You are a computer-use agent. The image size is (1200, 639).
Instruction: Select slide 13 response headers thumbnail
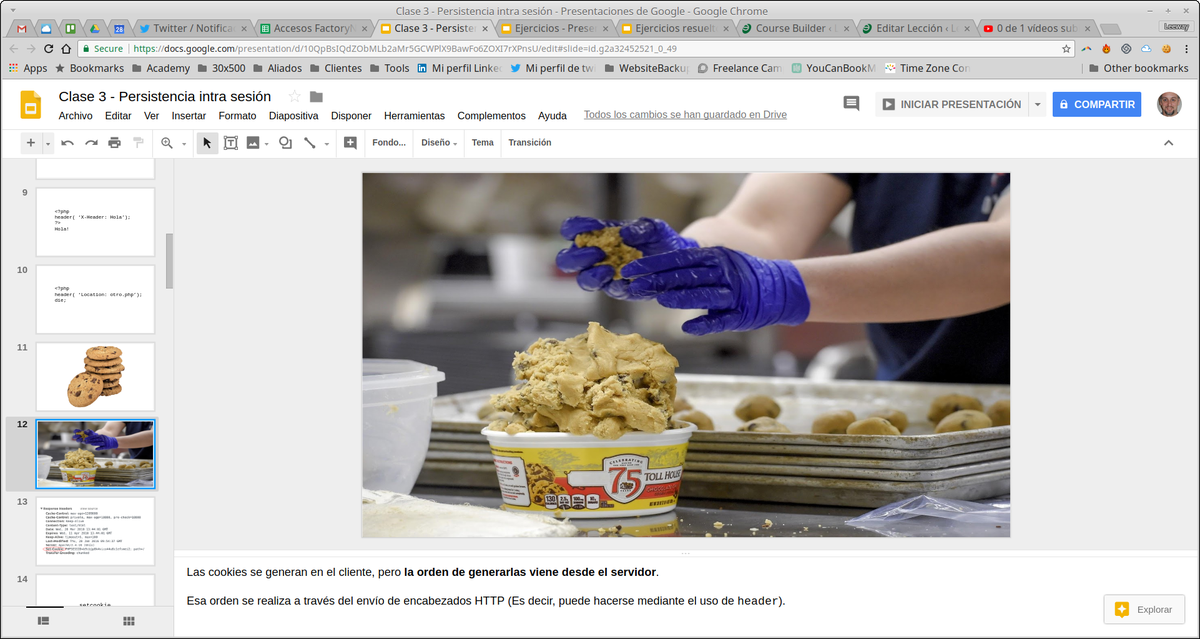[x=95, y=531]
